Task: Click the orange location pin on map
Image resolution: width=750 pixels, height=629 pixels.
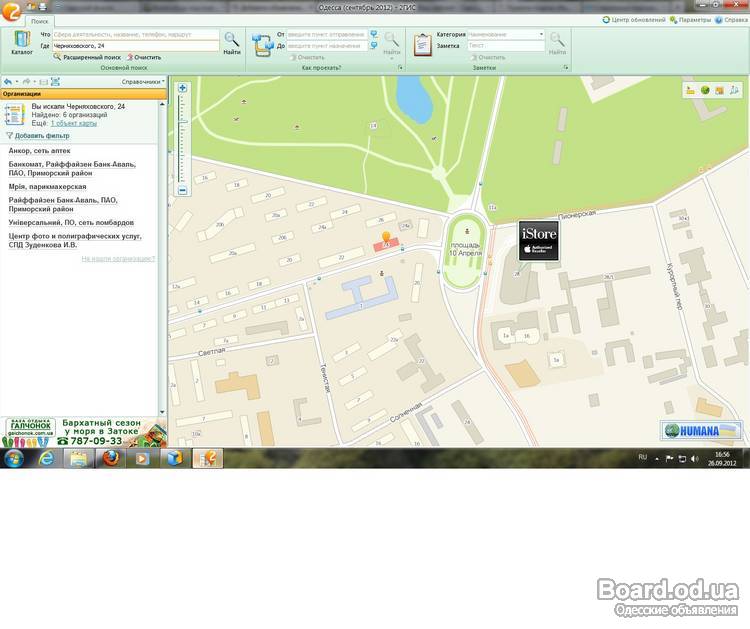Action: coord(387,237)
